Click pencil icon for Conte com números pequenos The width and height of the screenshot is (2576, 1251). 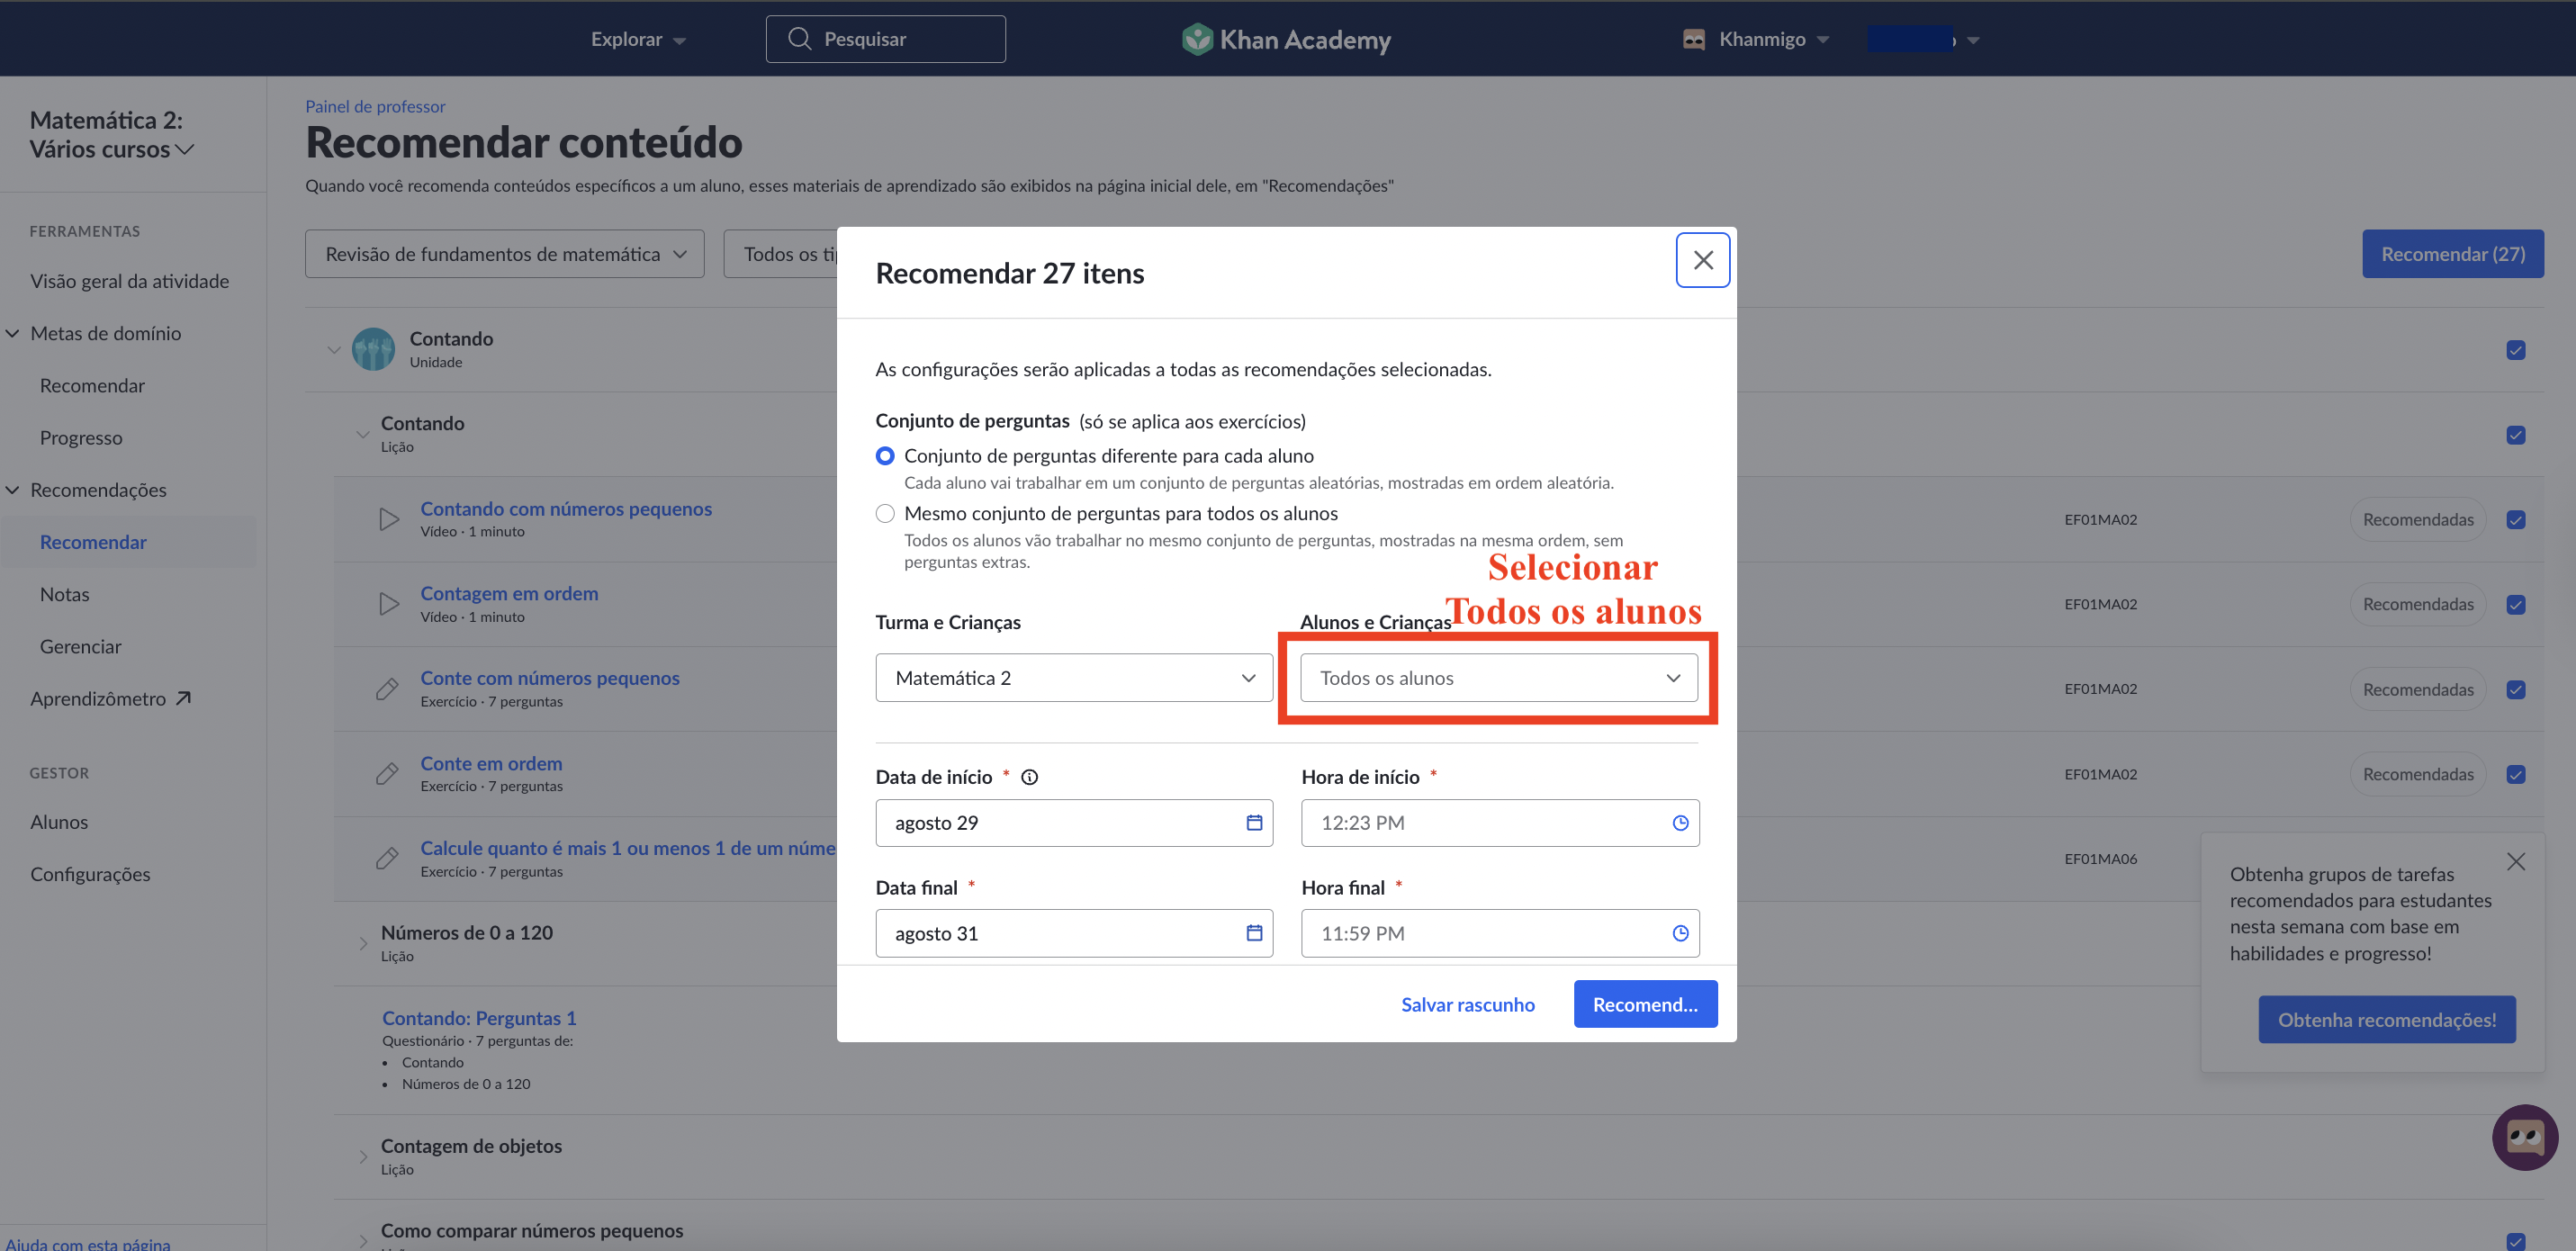tap(387, 689)
